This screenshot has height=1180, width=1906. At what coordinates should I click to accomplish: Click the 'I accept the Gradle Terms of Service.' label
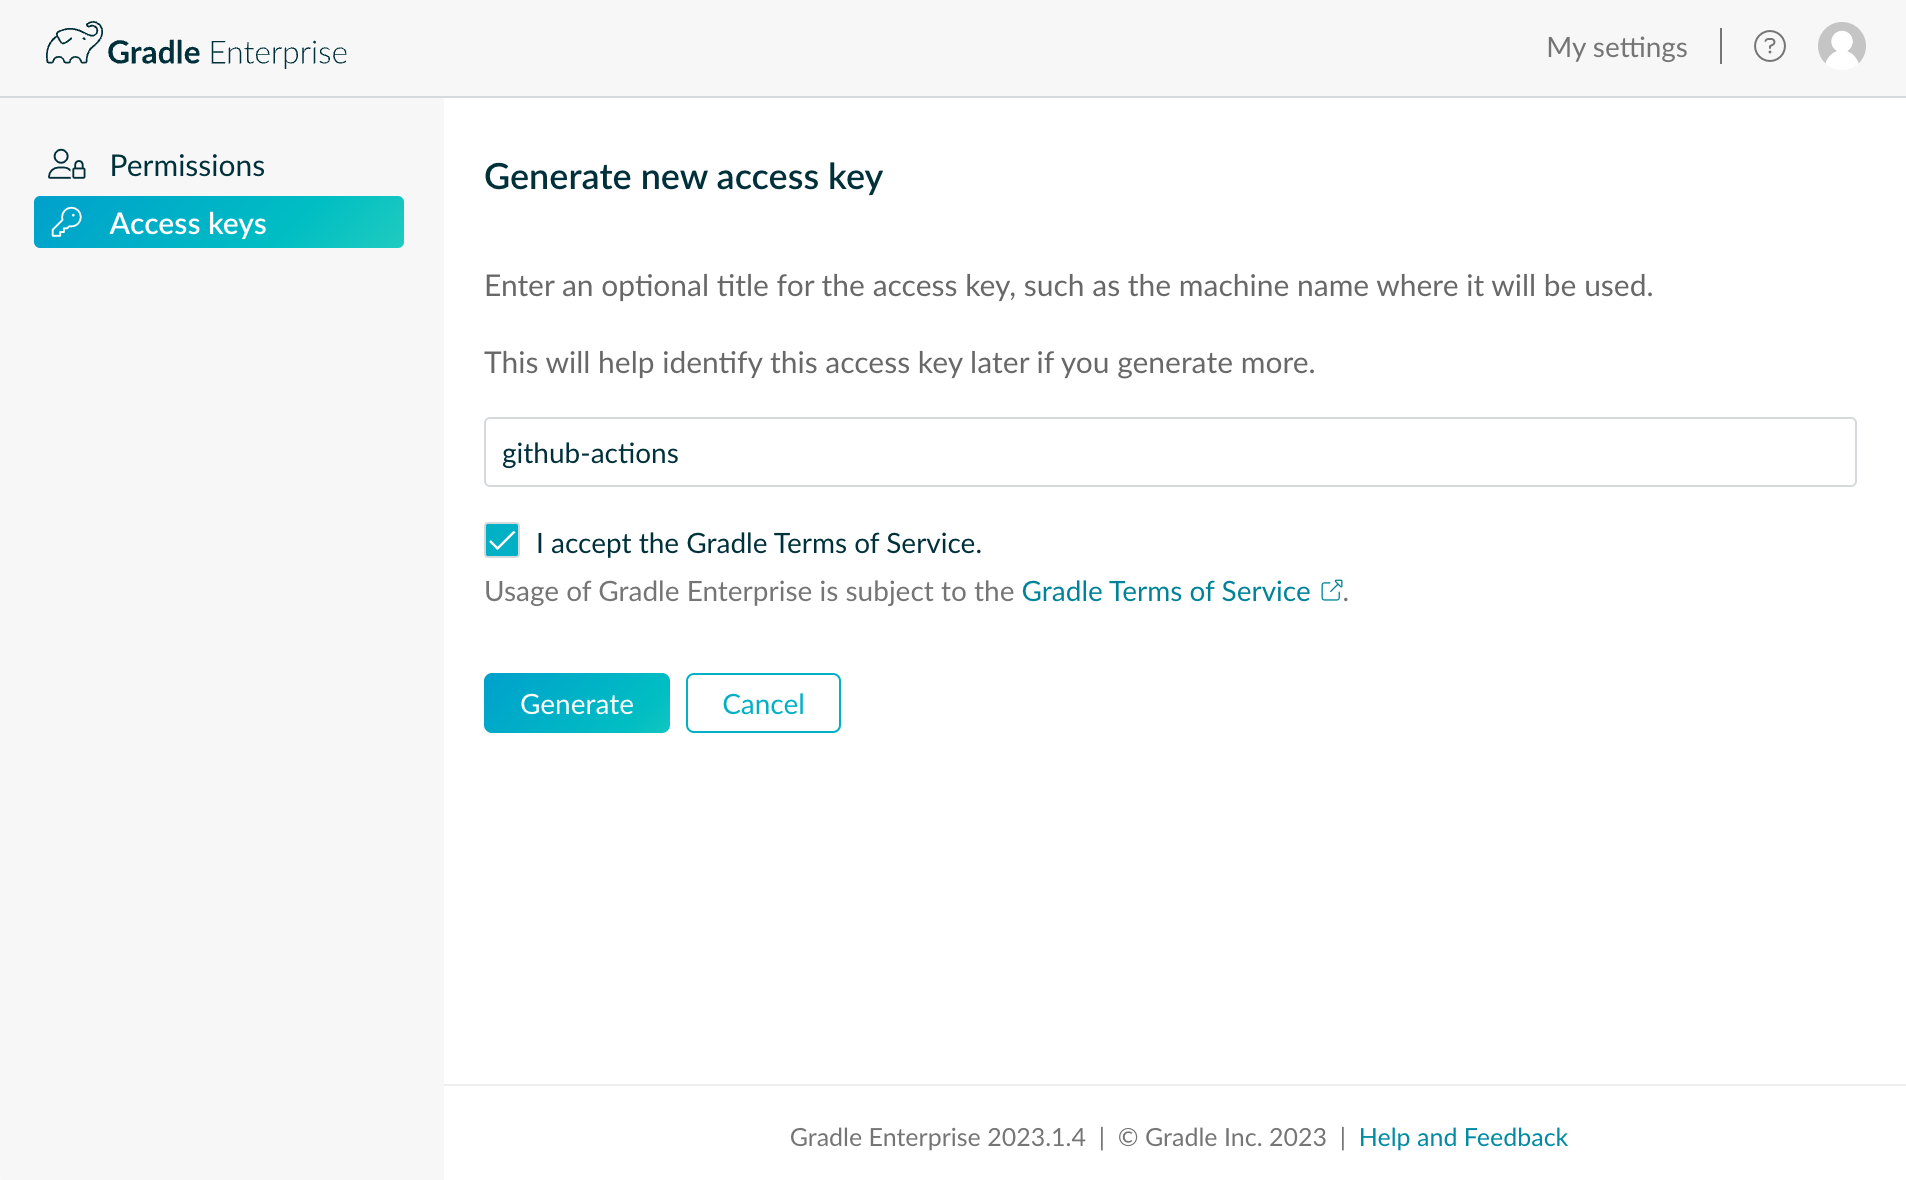(x=759, y=543)
